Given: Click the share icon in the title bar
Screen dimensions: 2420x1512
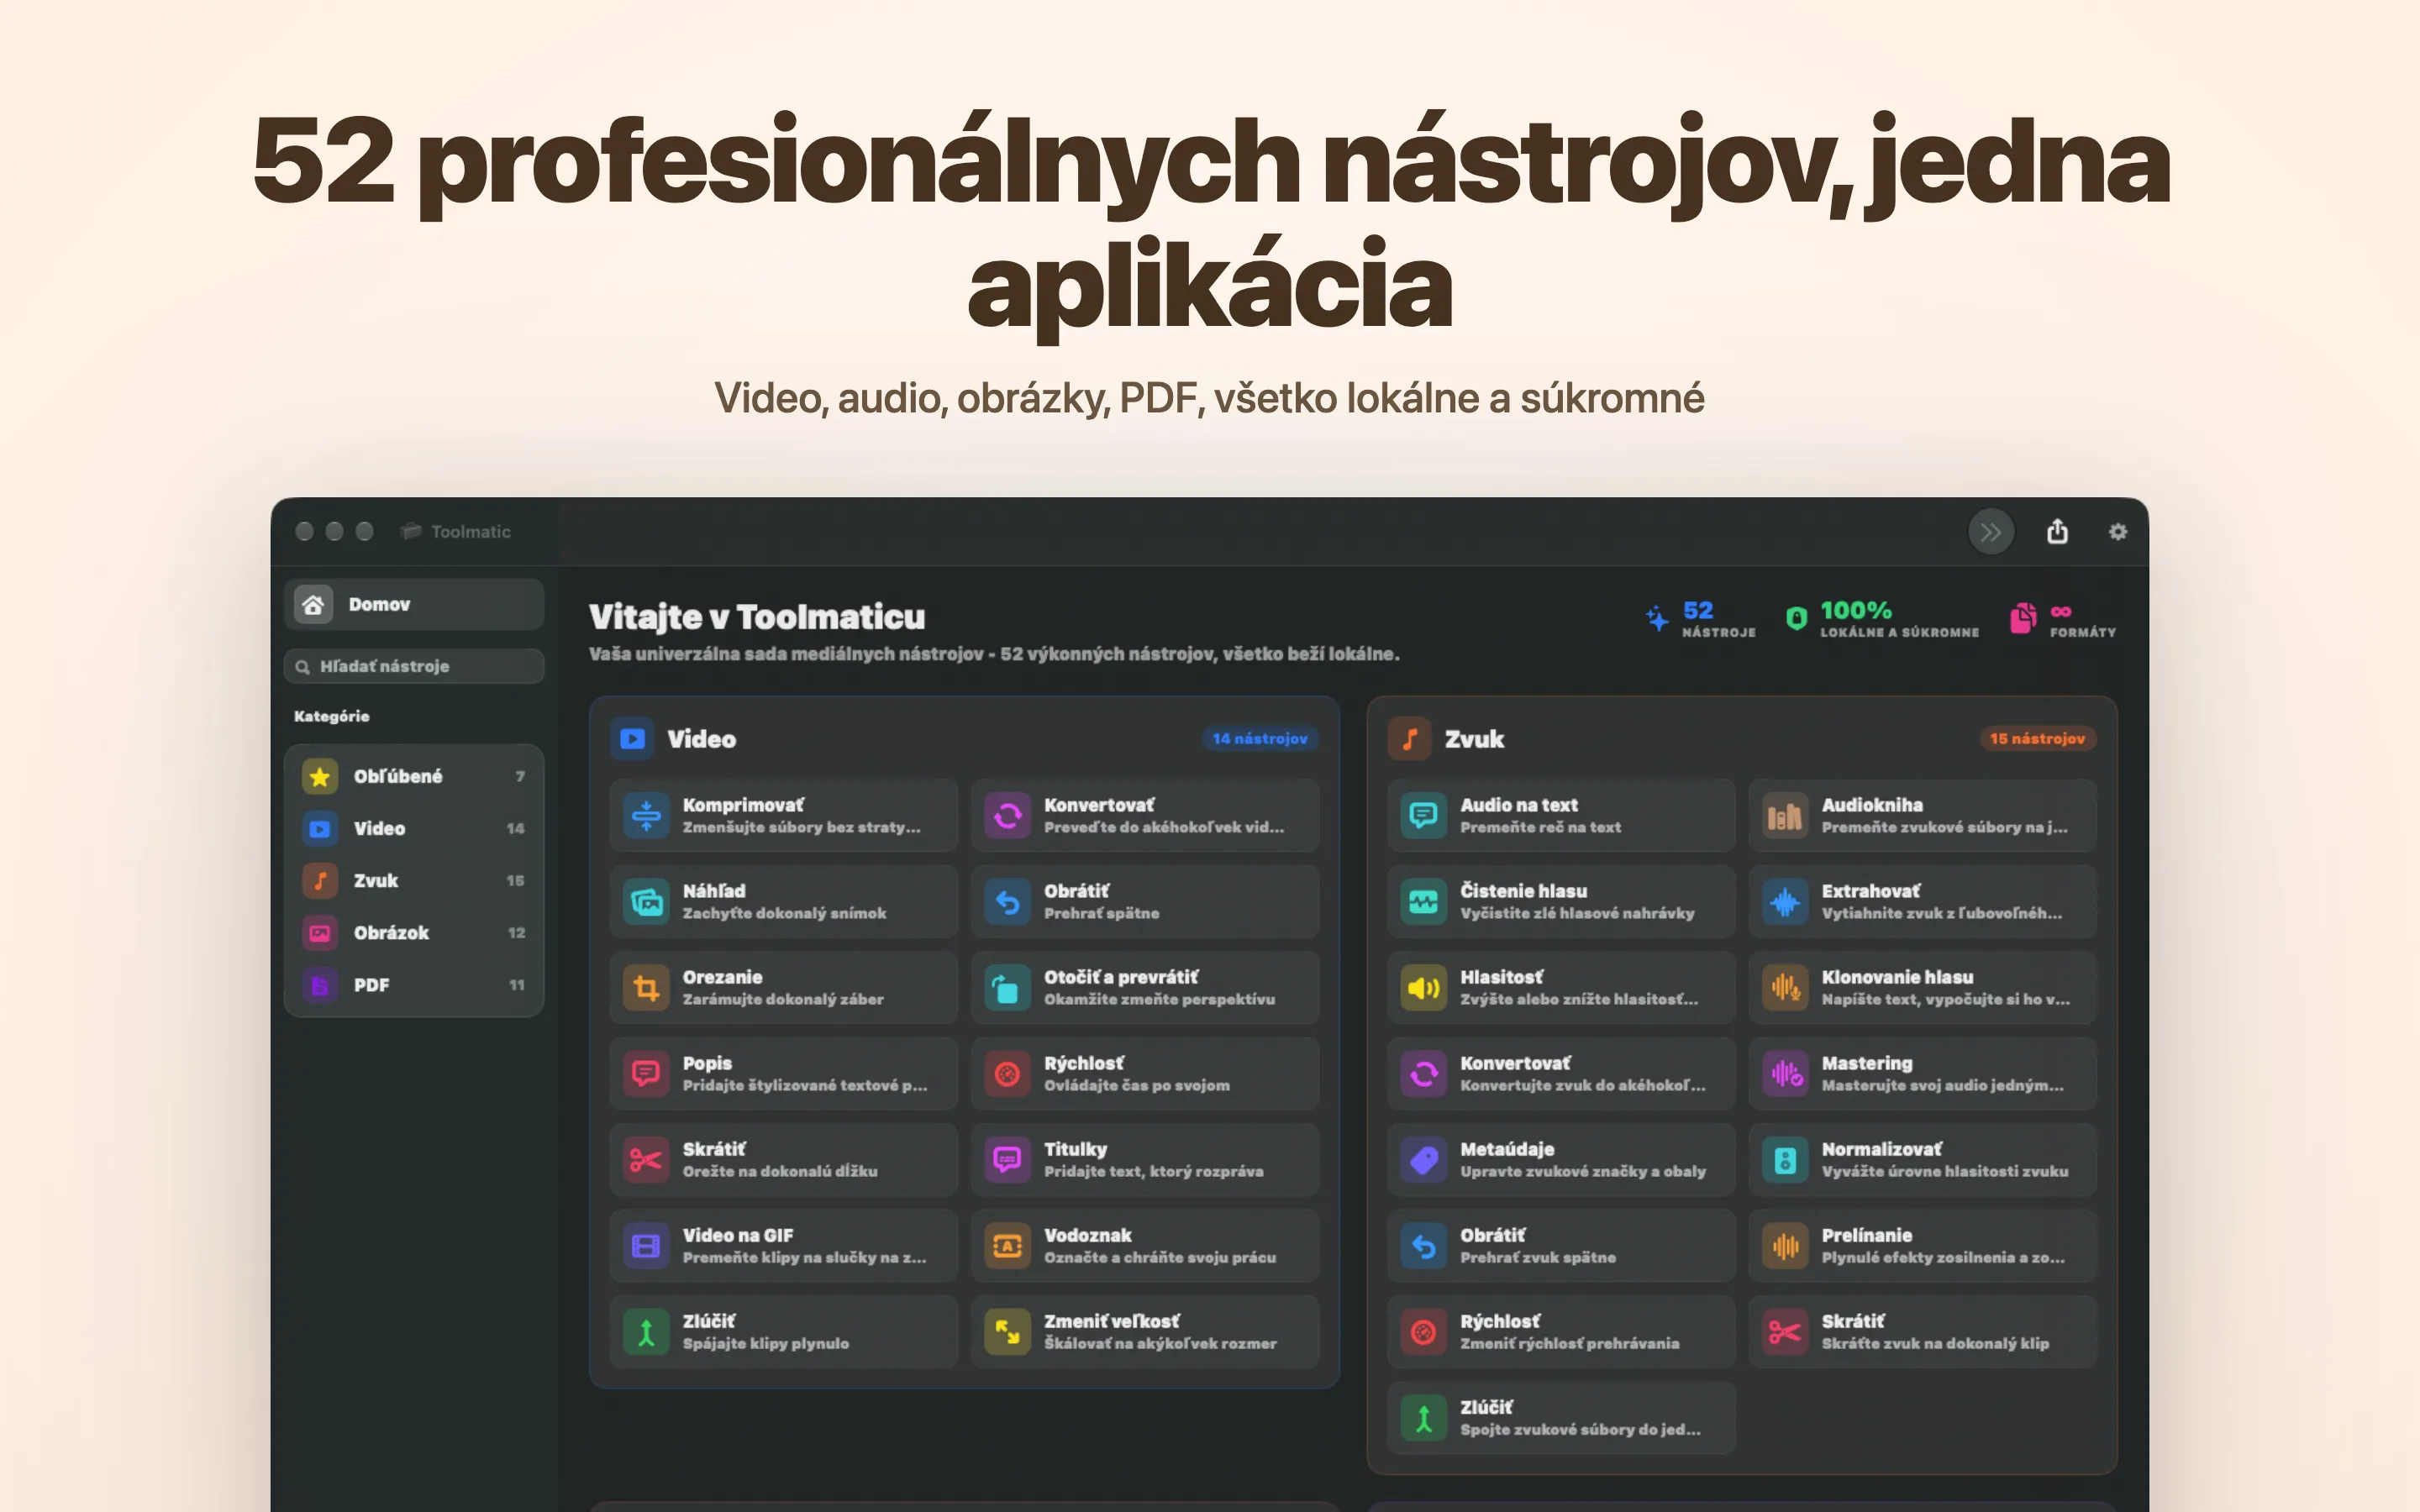Looking at the screenshot, I should 2056,531.
